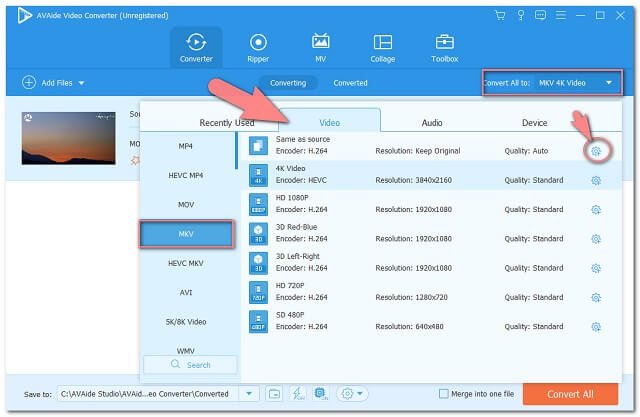Click the Same as source preset icon
The height and width of the screenshot is (417, 640).
[258, 145]
